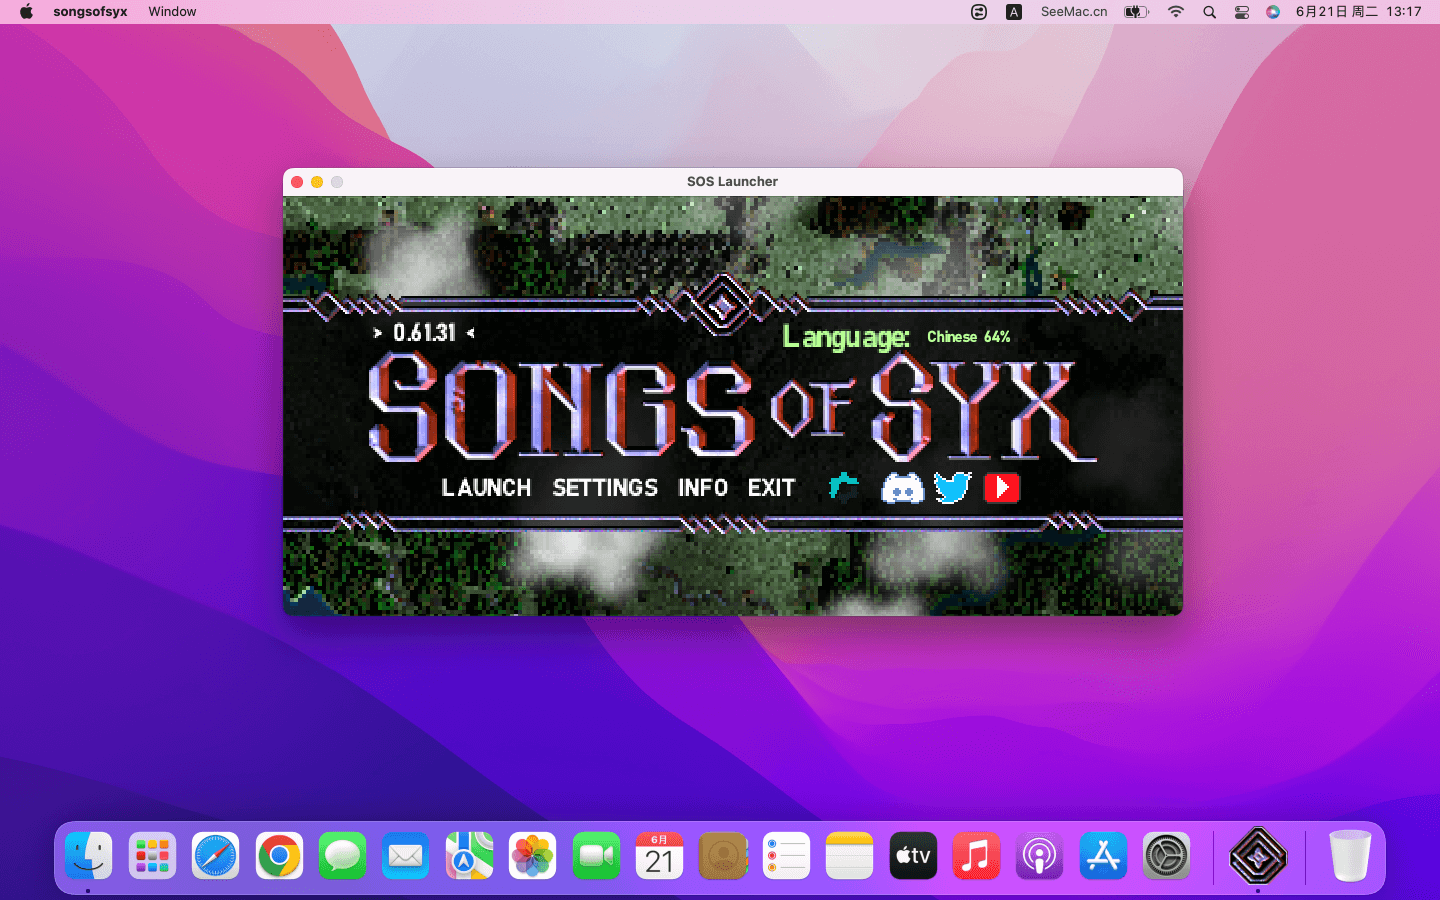
Task: Open FaceTime from the Dock
Action: [x=596, y=856]
